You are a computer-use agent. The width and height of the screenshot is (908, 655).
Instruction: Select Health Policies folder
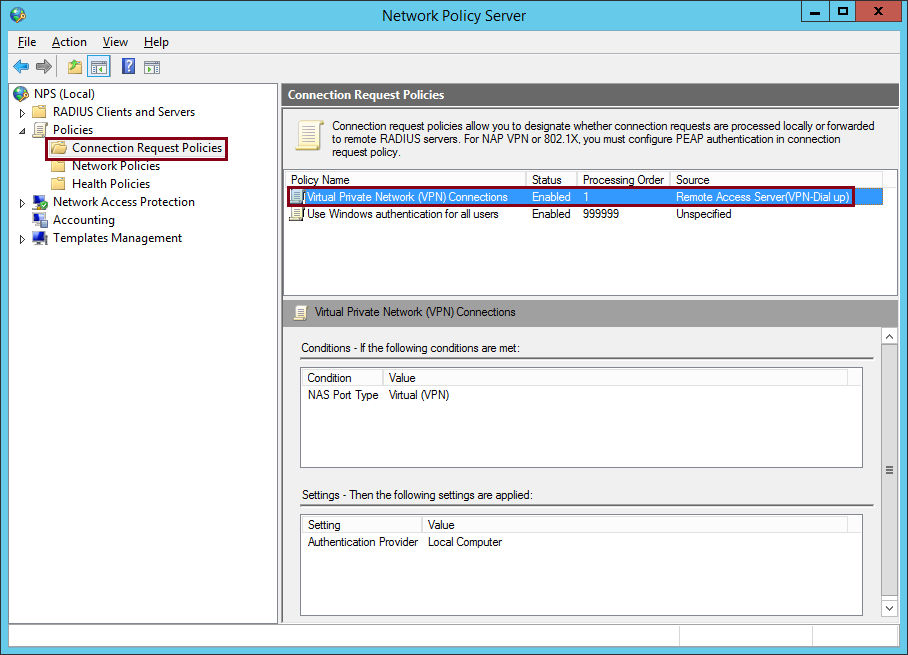[x=110, y=184]
